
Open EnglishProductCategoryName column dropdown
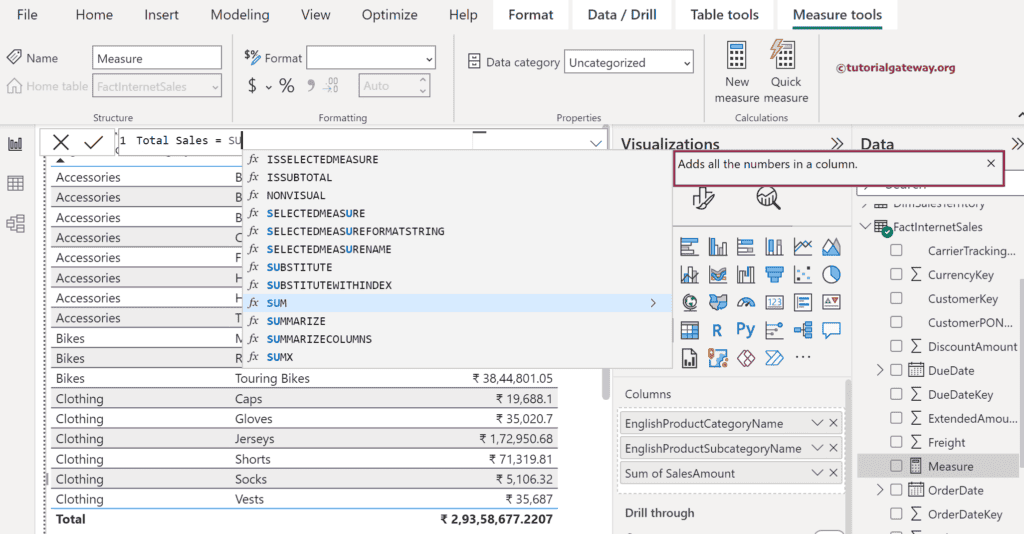click(817, 423)
